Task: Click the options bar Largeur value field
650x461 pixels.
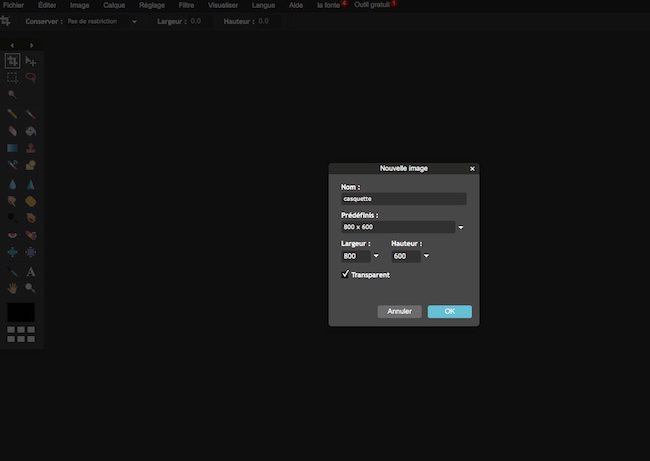Action: coord(200,21)
